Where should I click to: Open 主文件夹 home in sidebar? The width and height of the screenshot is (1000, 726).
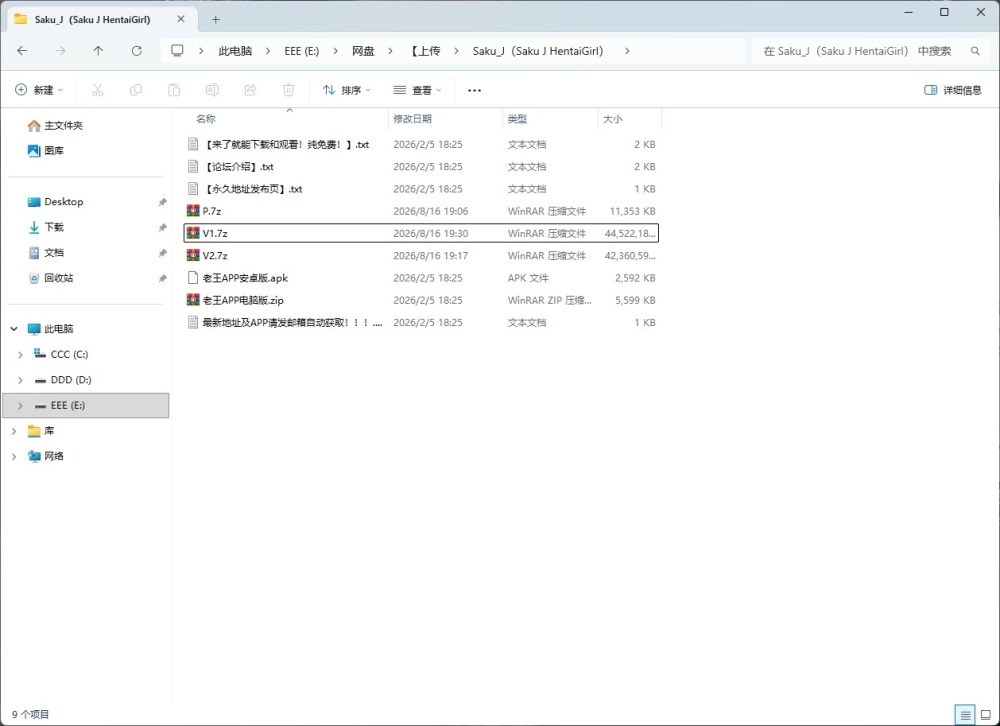tap(55, 126)
